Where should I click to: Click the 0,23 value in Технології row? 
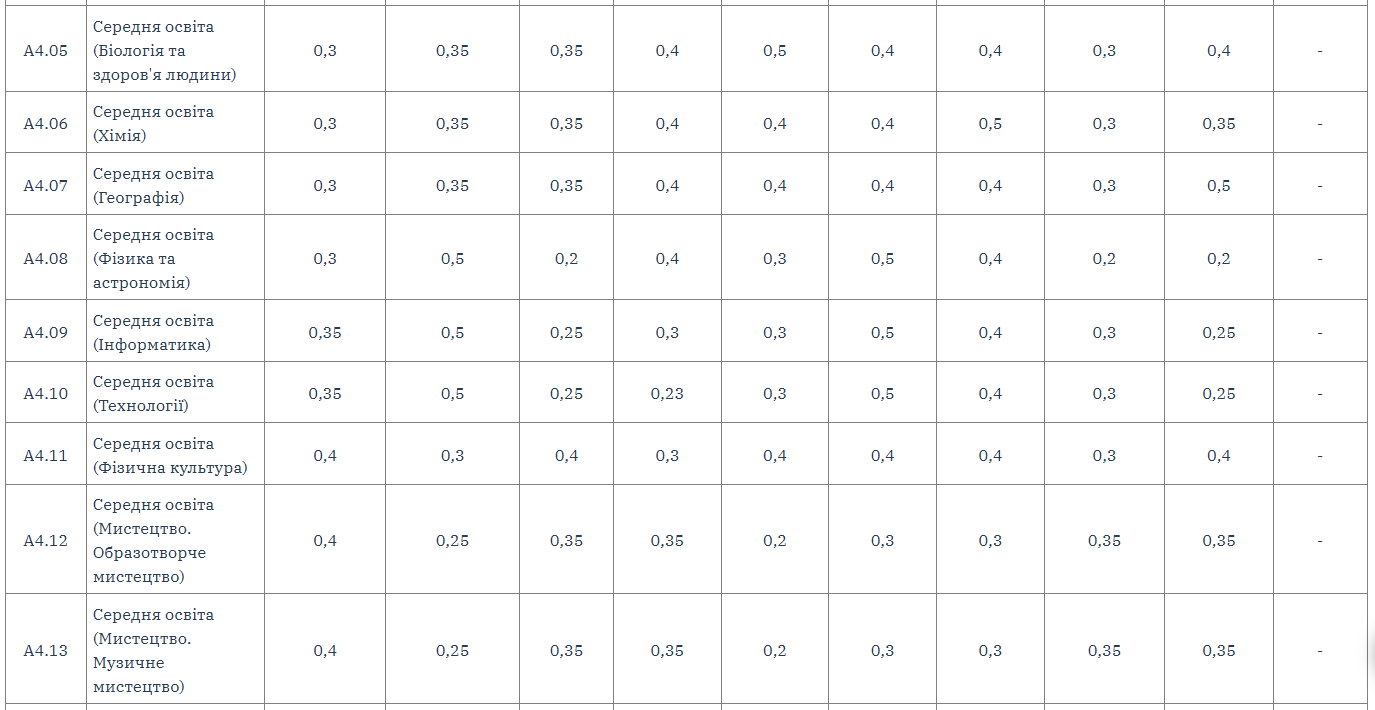[667, 393]
